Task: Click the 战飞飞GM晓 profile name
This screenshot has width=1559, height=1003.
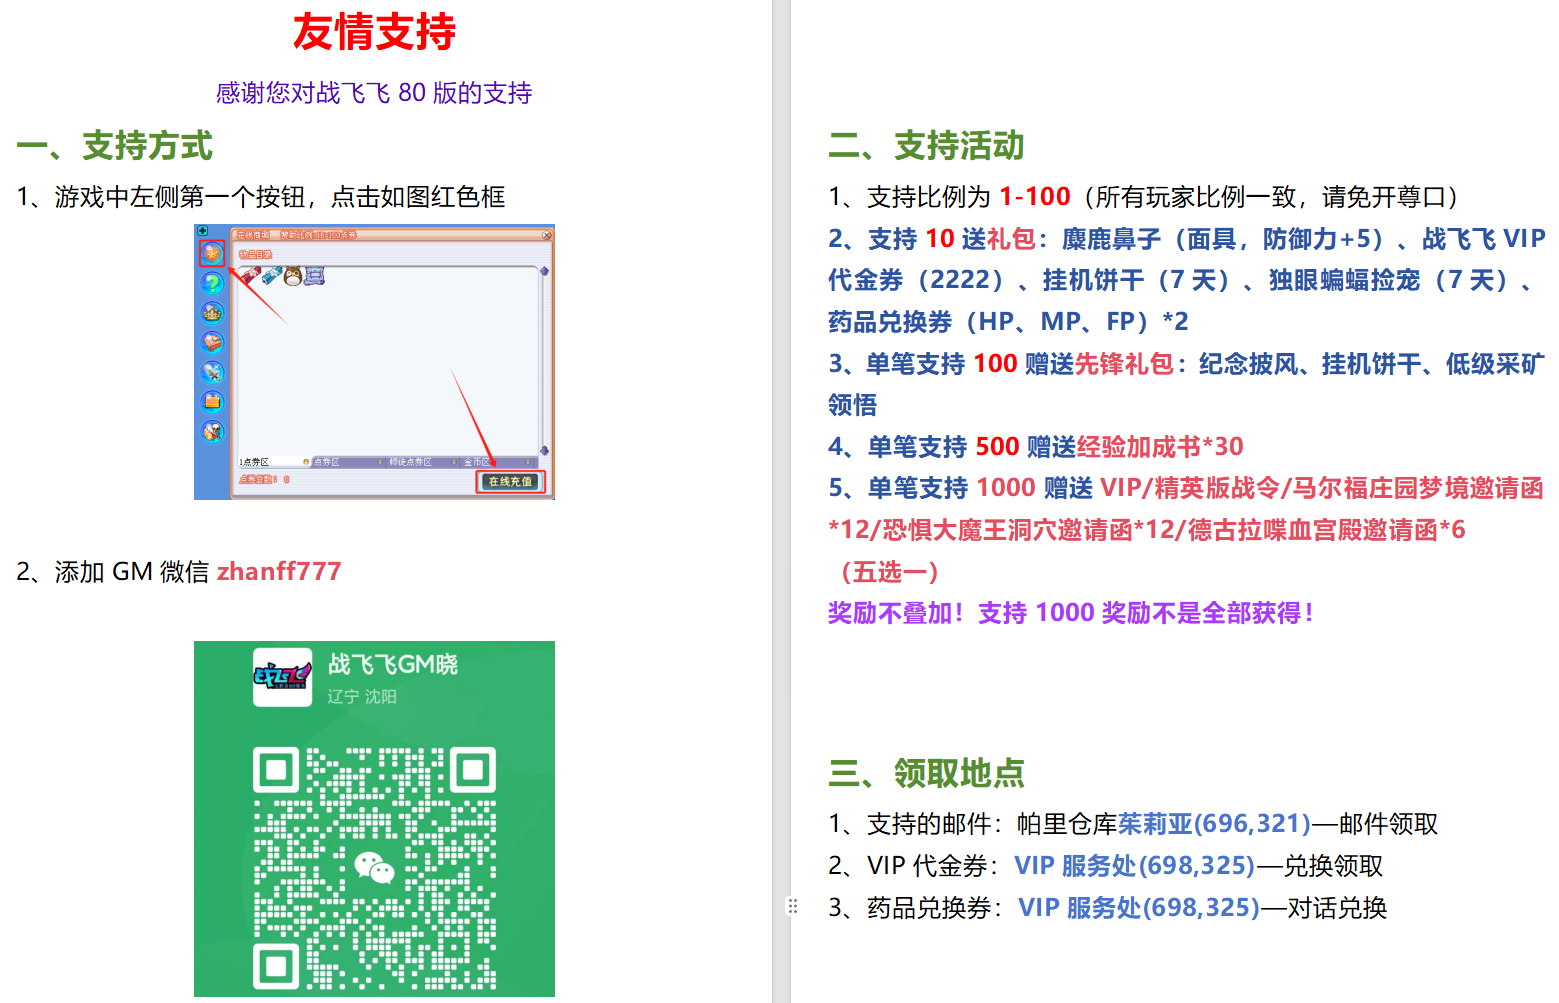Action: coord(393,665)
